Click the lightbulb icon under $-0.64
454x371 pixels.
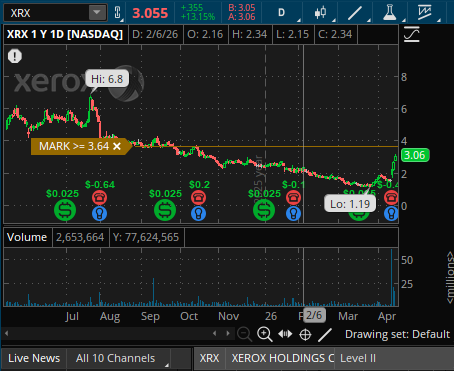(x=99, y=213)
